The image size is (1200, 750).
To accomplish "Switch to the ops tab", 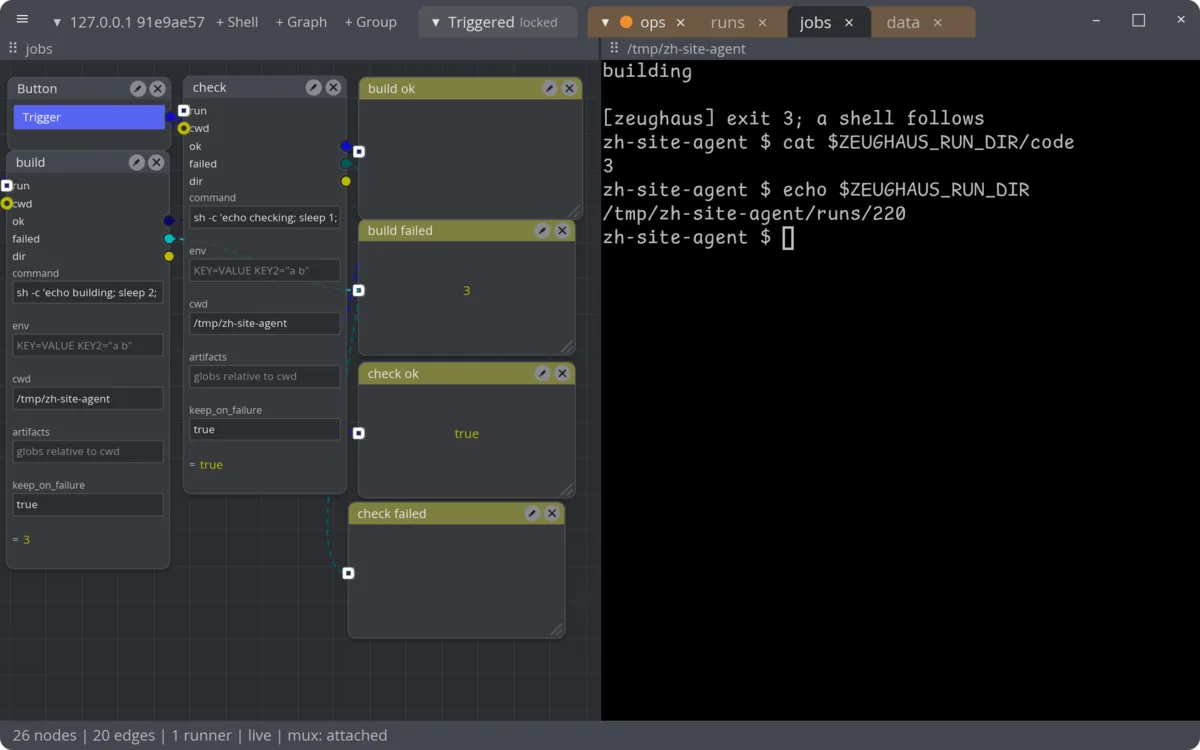I will pos(652,22).
